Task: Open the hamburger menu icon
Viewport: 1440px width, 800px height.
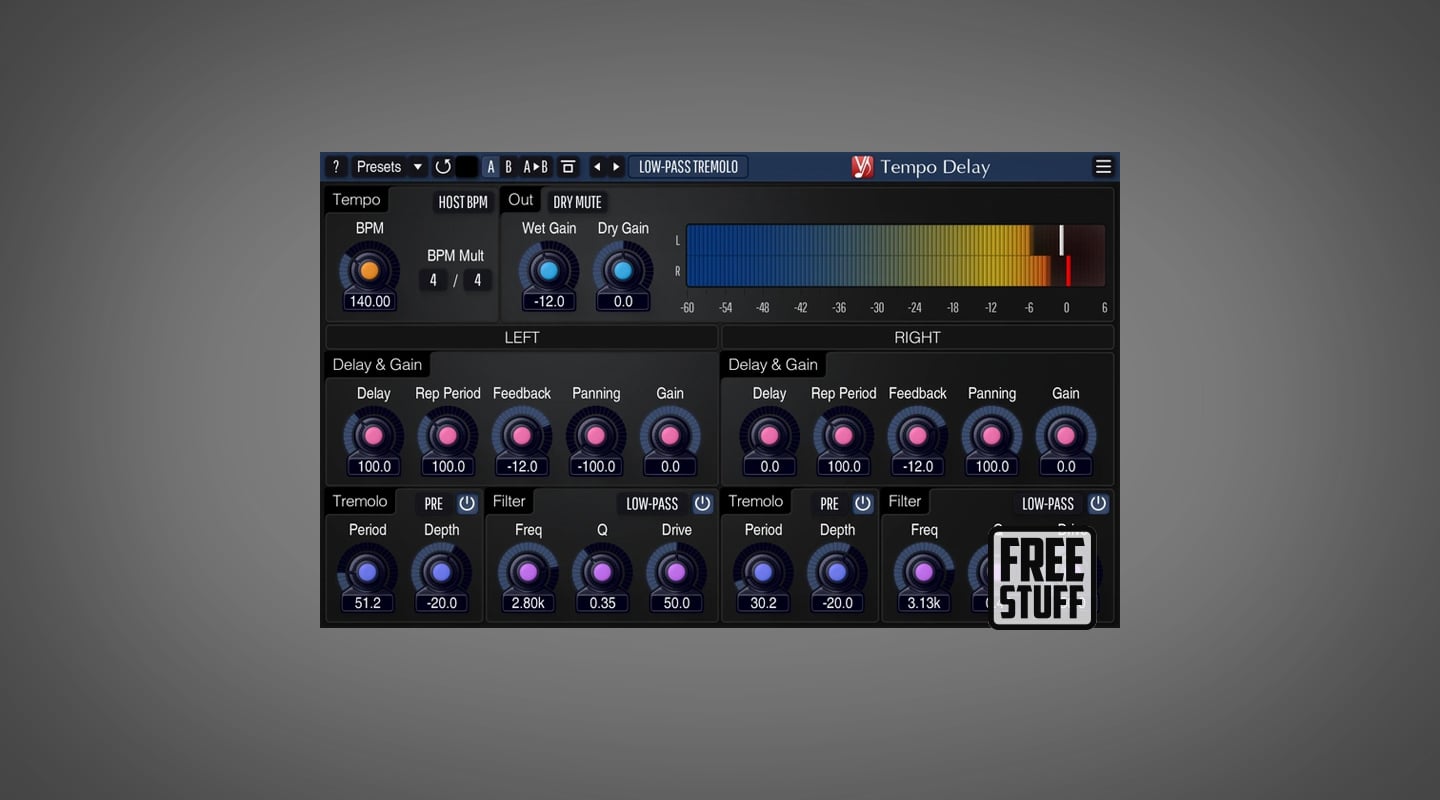Action: click(x=1103, y=167)
